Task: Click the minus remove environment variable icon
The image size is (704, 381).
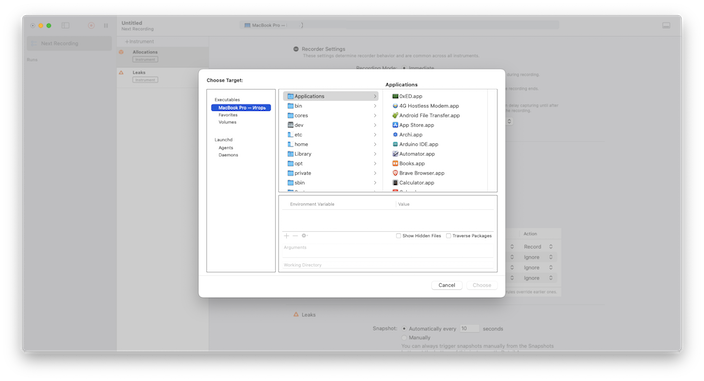Action: tap(295, 236)
